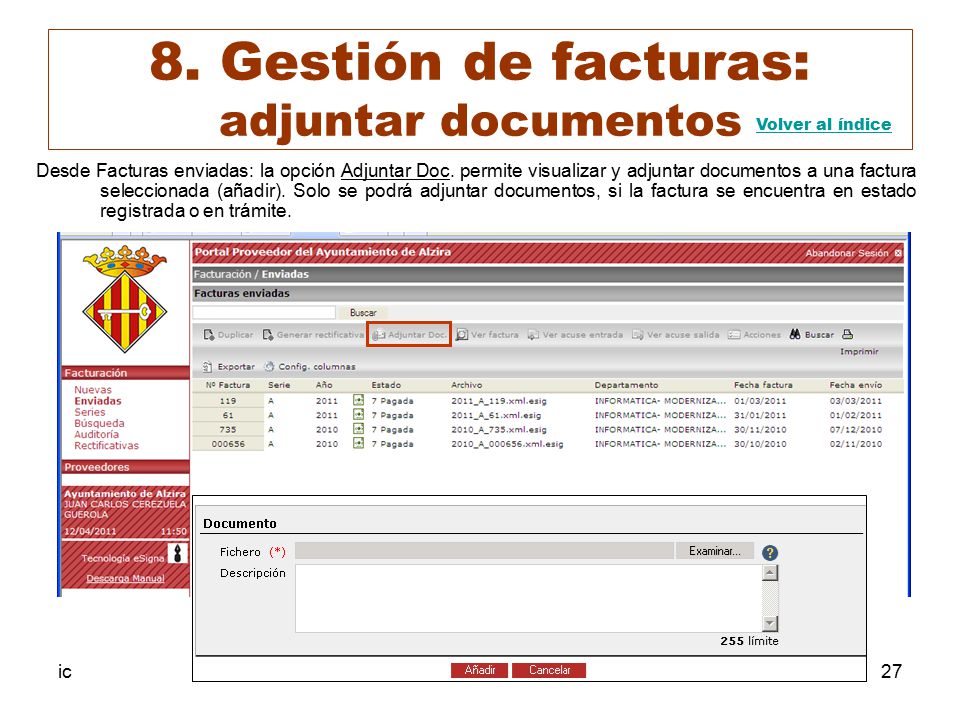The image size is (960, 720).
Task: Sort by the Estado column header
Action: [x=386, y=385]
